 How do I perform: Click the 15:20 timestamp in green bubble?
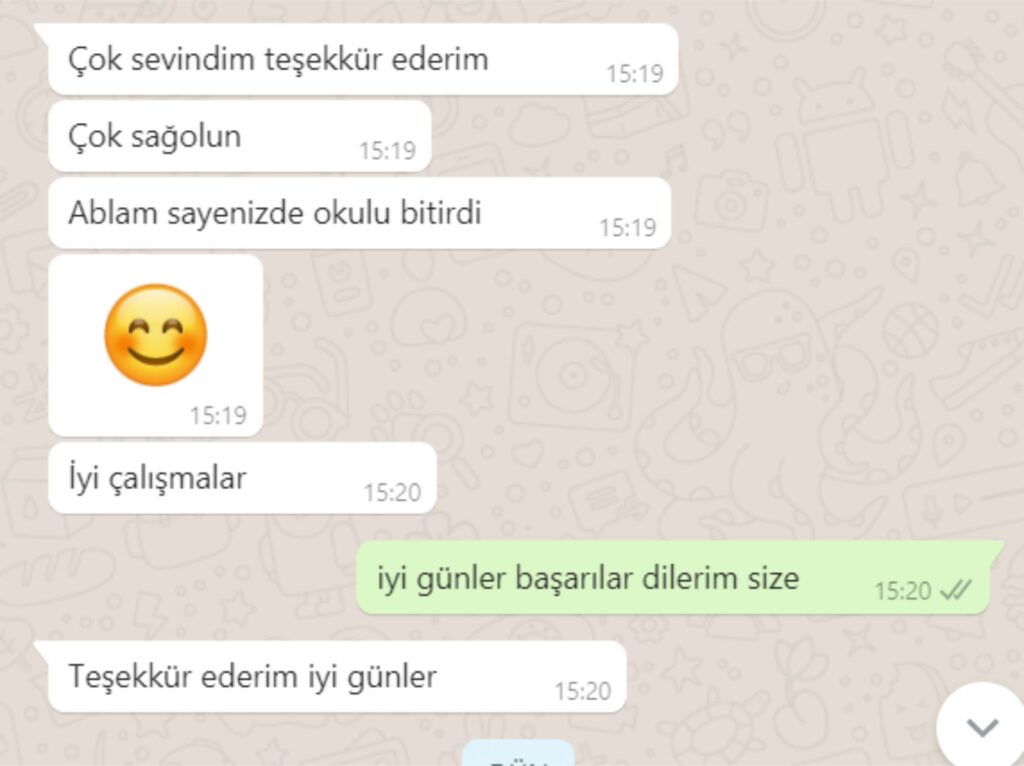coord(903,590)
